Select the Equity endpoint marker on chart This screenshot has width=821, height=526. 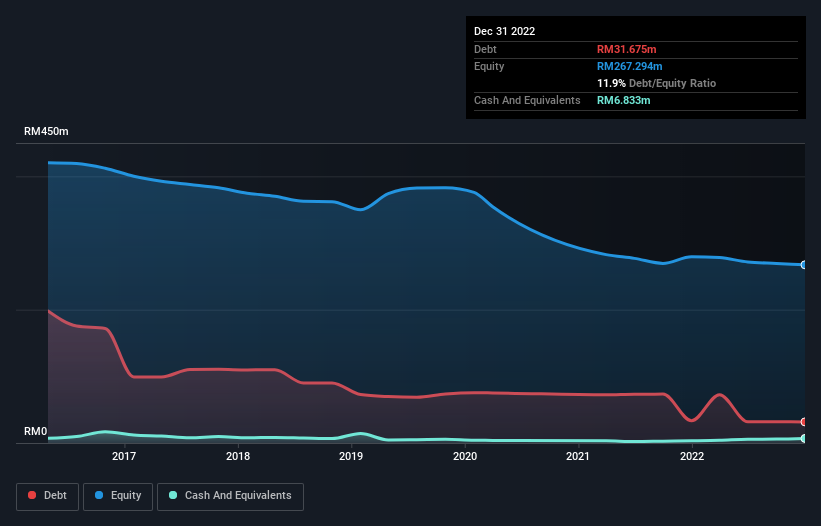point(804,265)
